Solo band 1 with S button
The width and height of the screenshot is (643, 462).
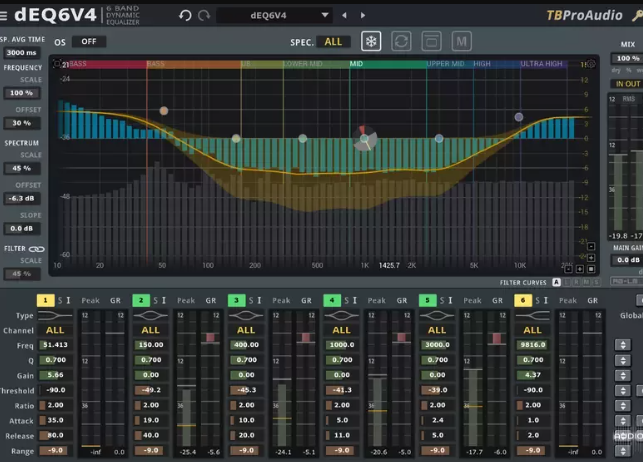[x=60, y=300]
